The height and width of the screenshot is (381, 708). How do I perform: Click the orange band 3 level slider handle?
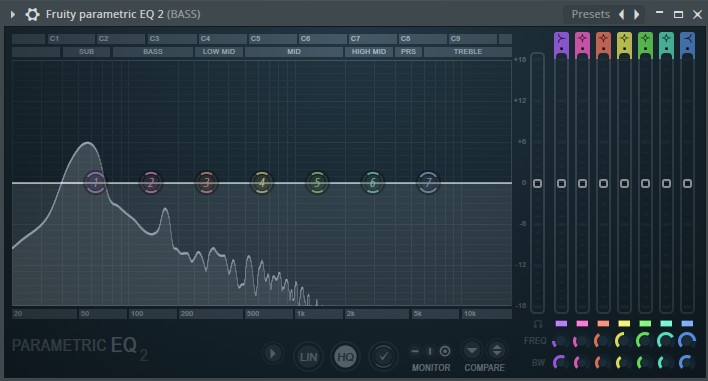[603, 183]
